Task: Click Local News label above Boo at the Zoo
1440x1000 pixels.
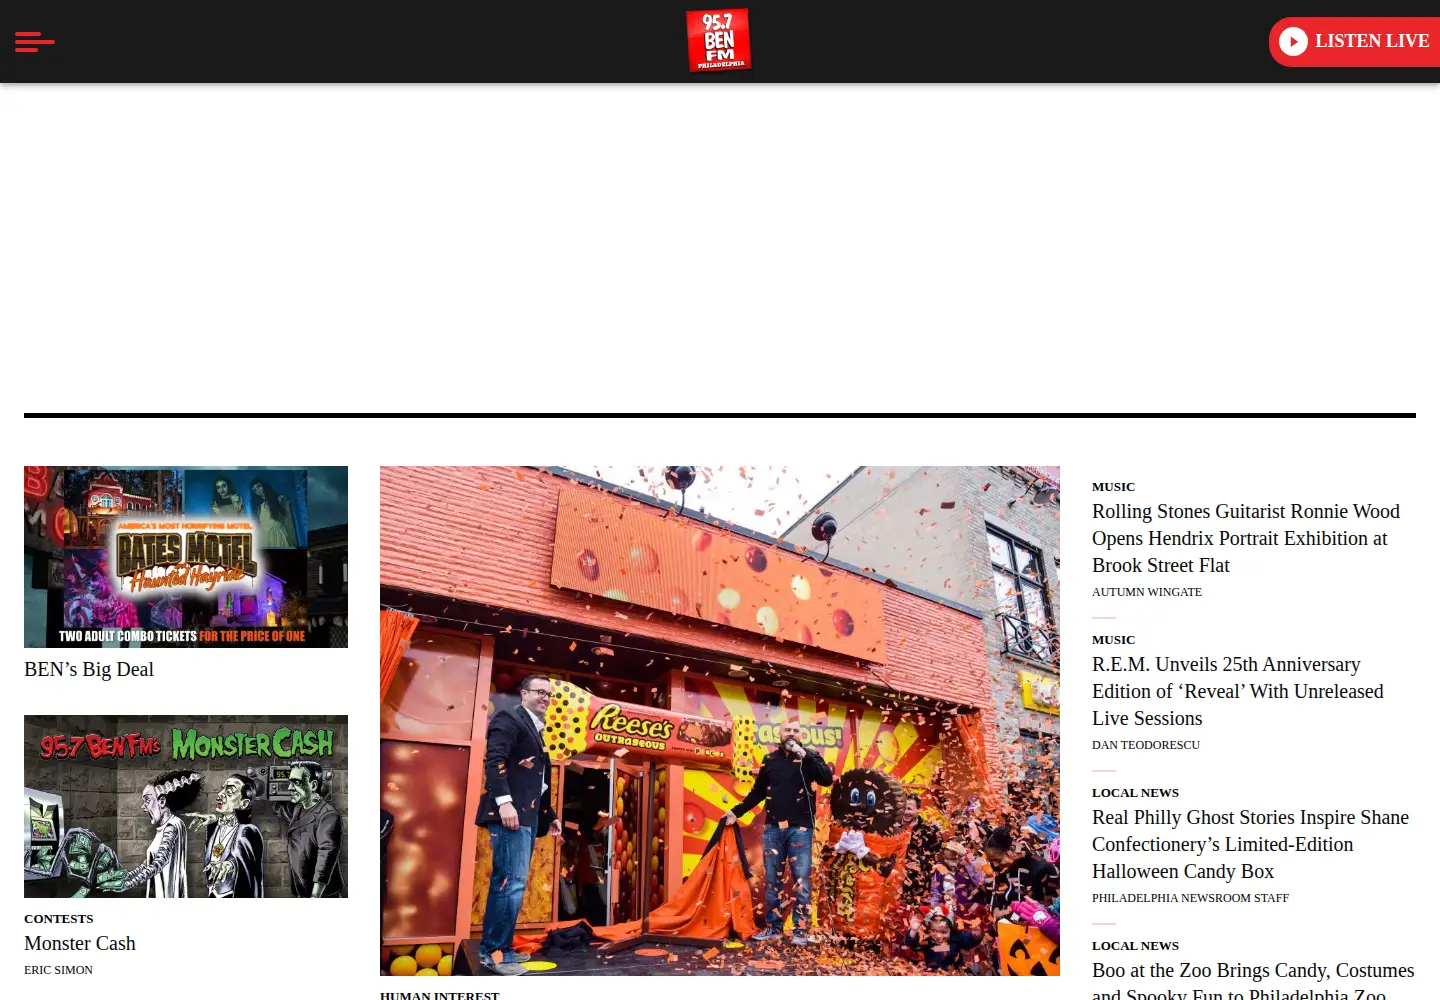Action: 1135,946
